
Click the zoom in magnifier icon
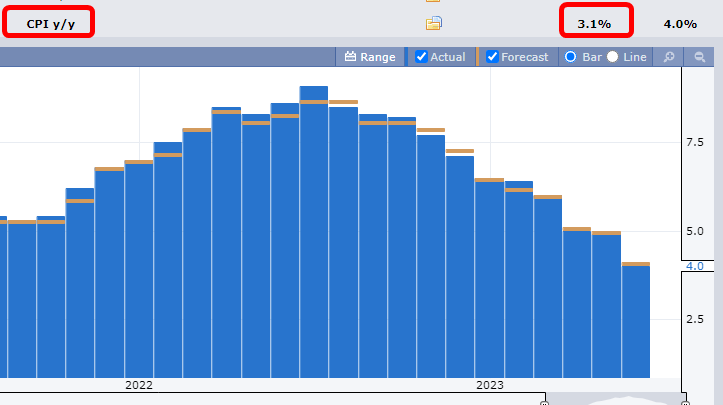[x=669, y=57]
